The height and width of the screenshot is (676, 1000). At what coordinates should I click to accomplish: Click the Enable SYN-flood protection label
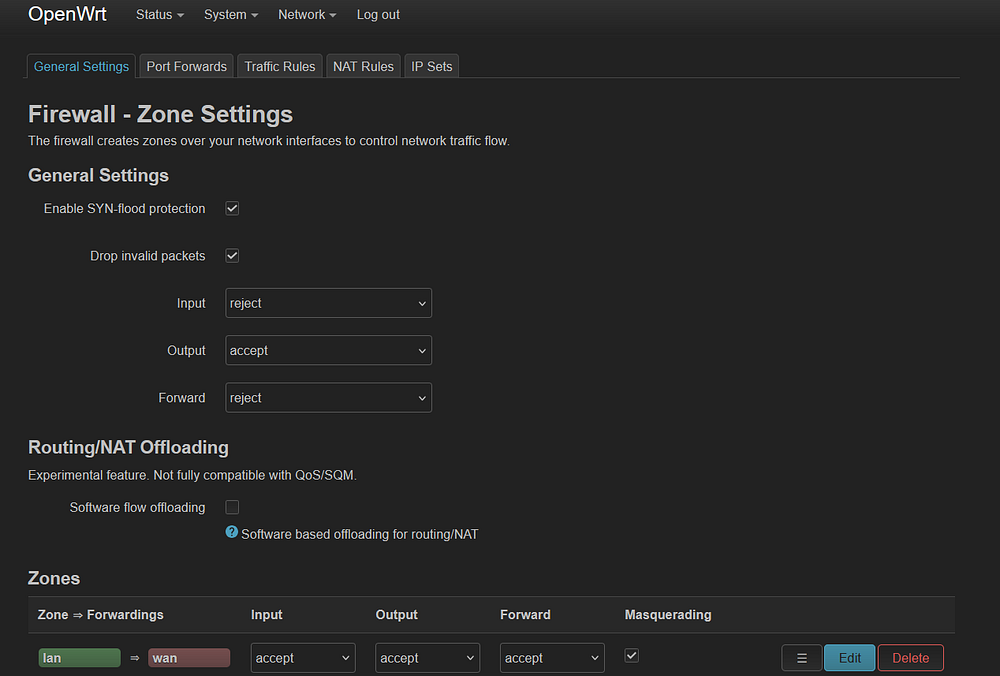tap(124, 209)
